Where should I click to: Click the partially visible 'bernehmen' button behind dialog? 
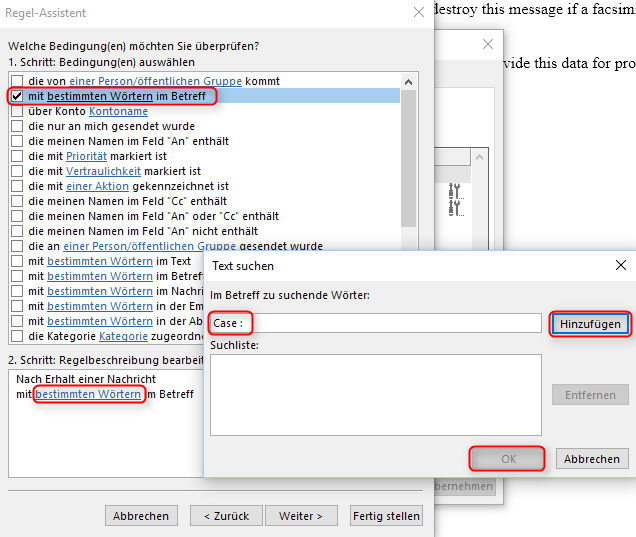(x=464, y=486)
